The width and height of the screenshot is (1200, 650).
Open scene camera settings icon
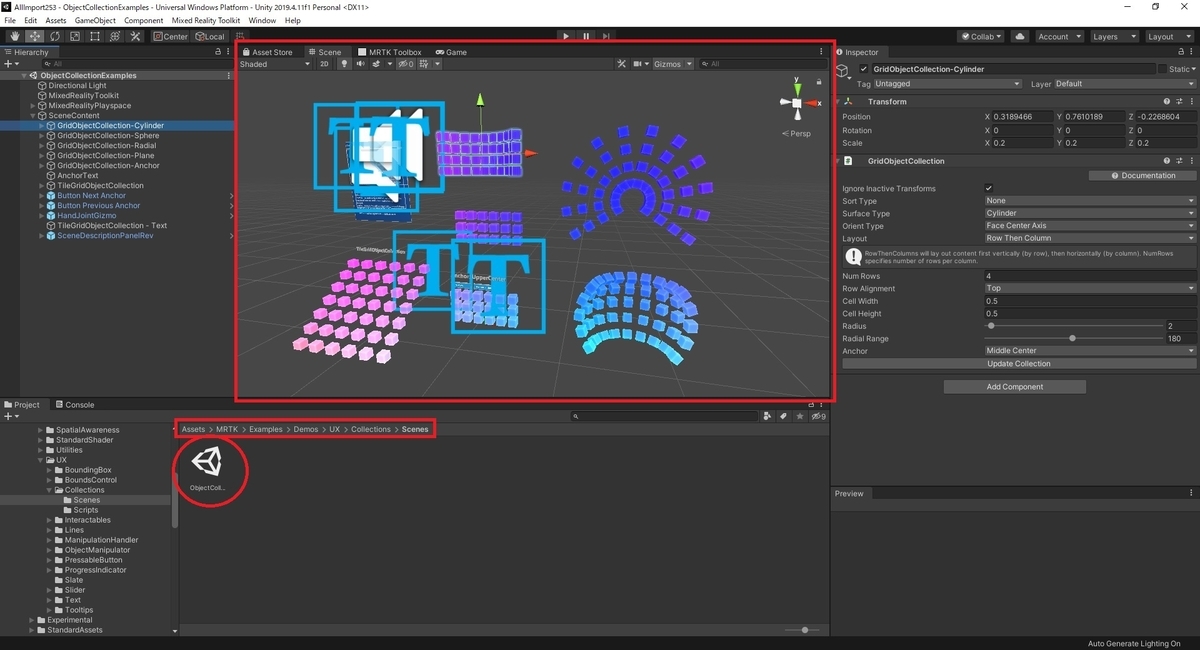[x=640, y=64]
